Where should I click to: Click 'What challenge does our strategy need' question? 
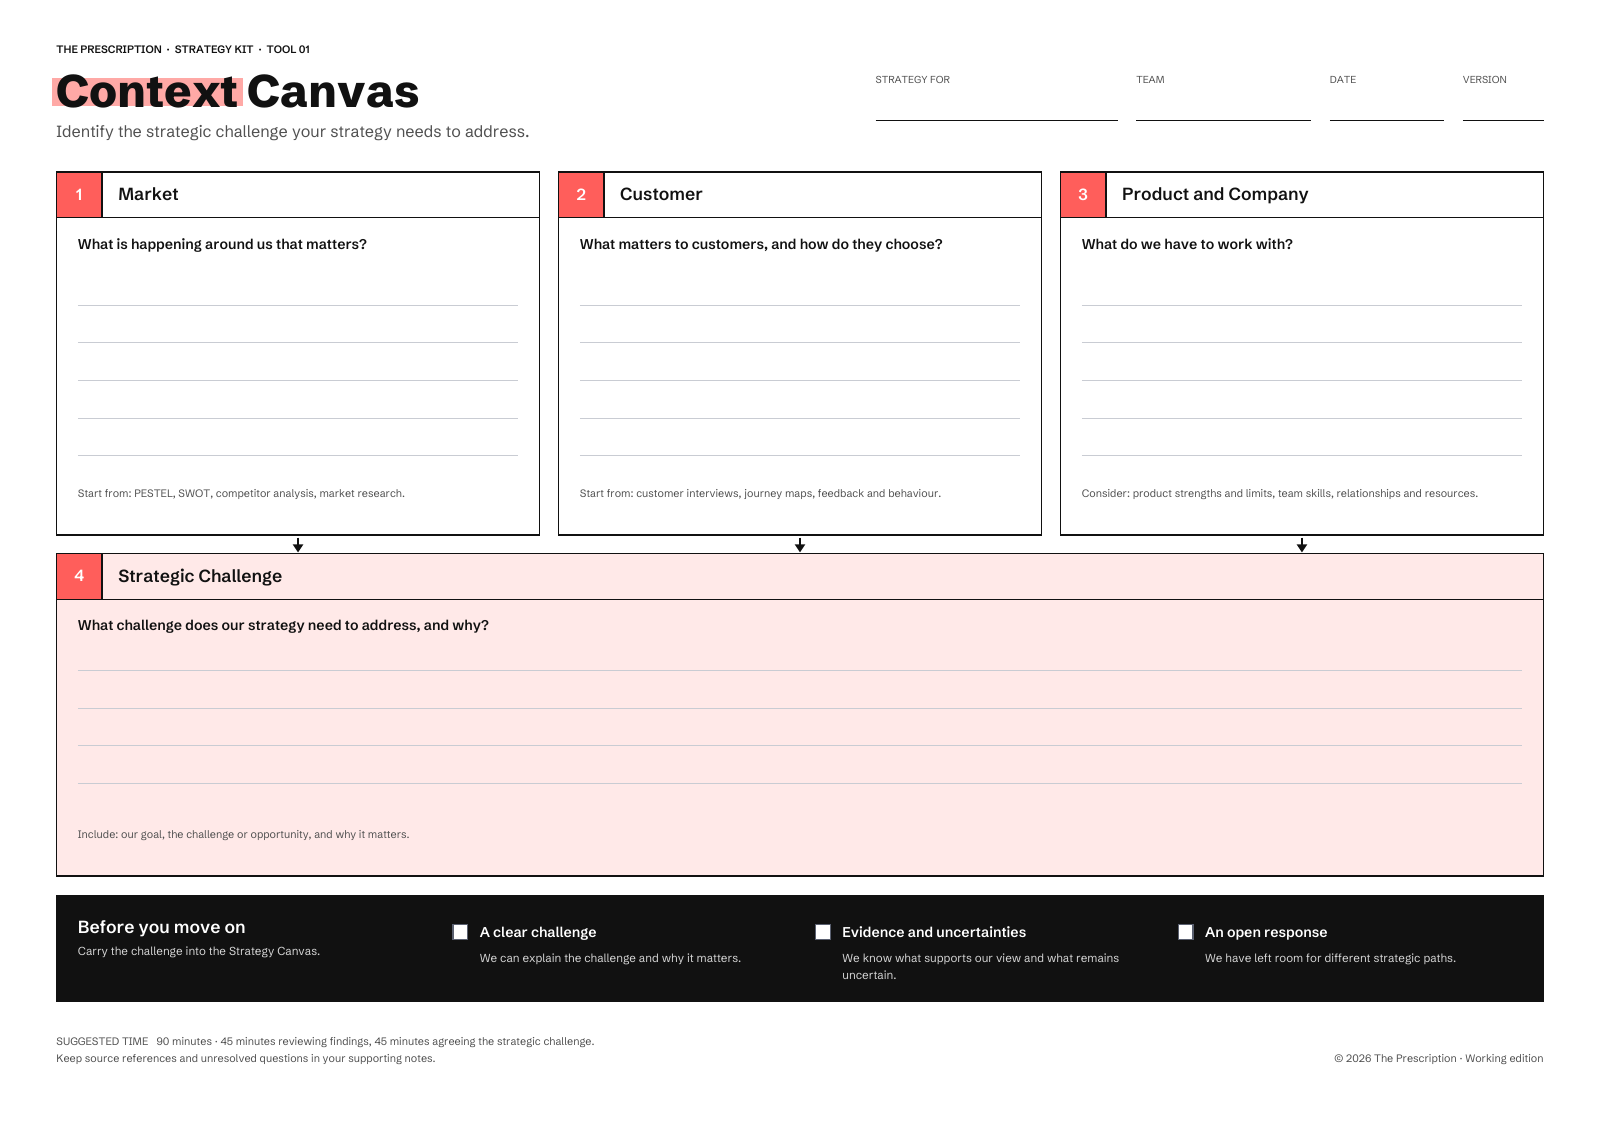coord(283,625)
